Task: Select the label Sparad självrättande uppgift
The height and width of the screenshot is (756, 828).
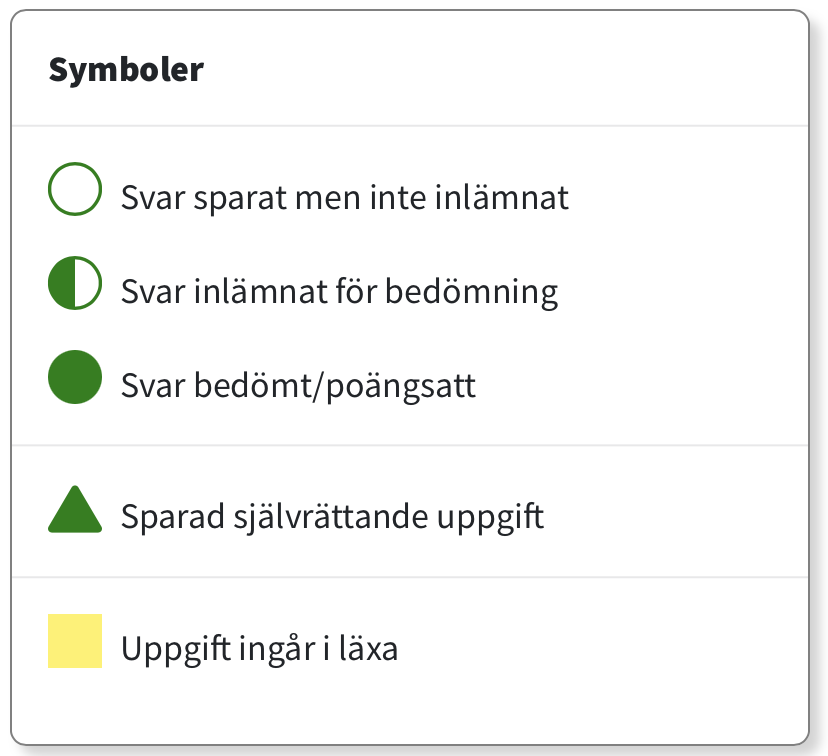Action: [332, 517]
